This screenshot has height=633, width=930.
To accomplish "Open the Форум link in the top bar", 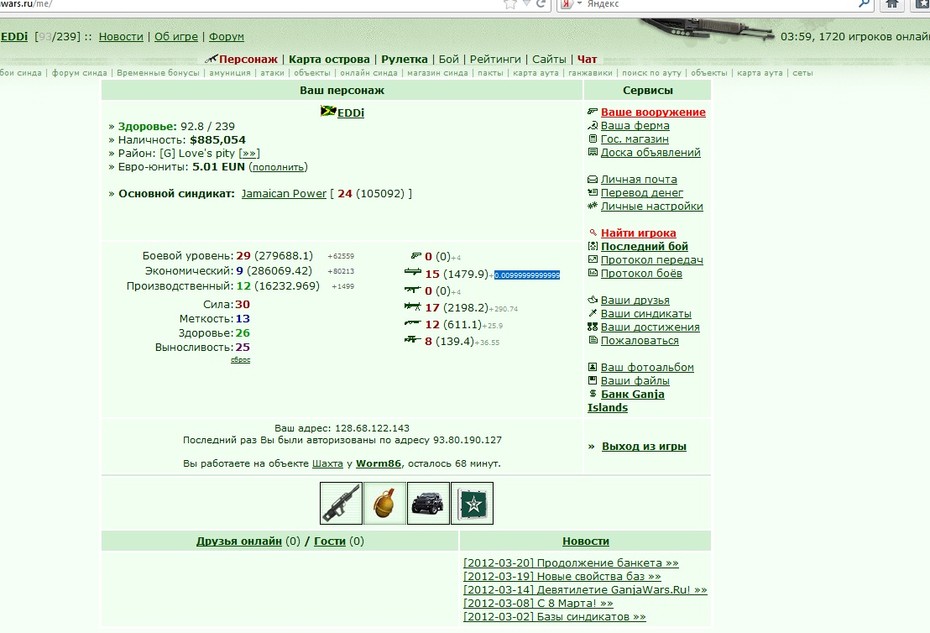I will pyautogui.click(x=227, y=37).
